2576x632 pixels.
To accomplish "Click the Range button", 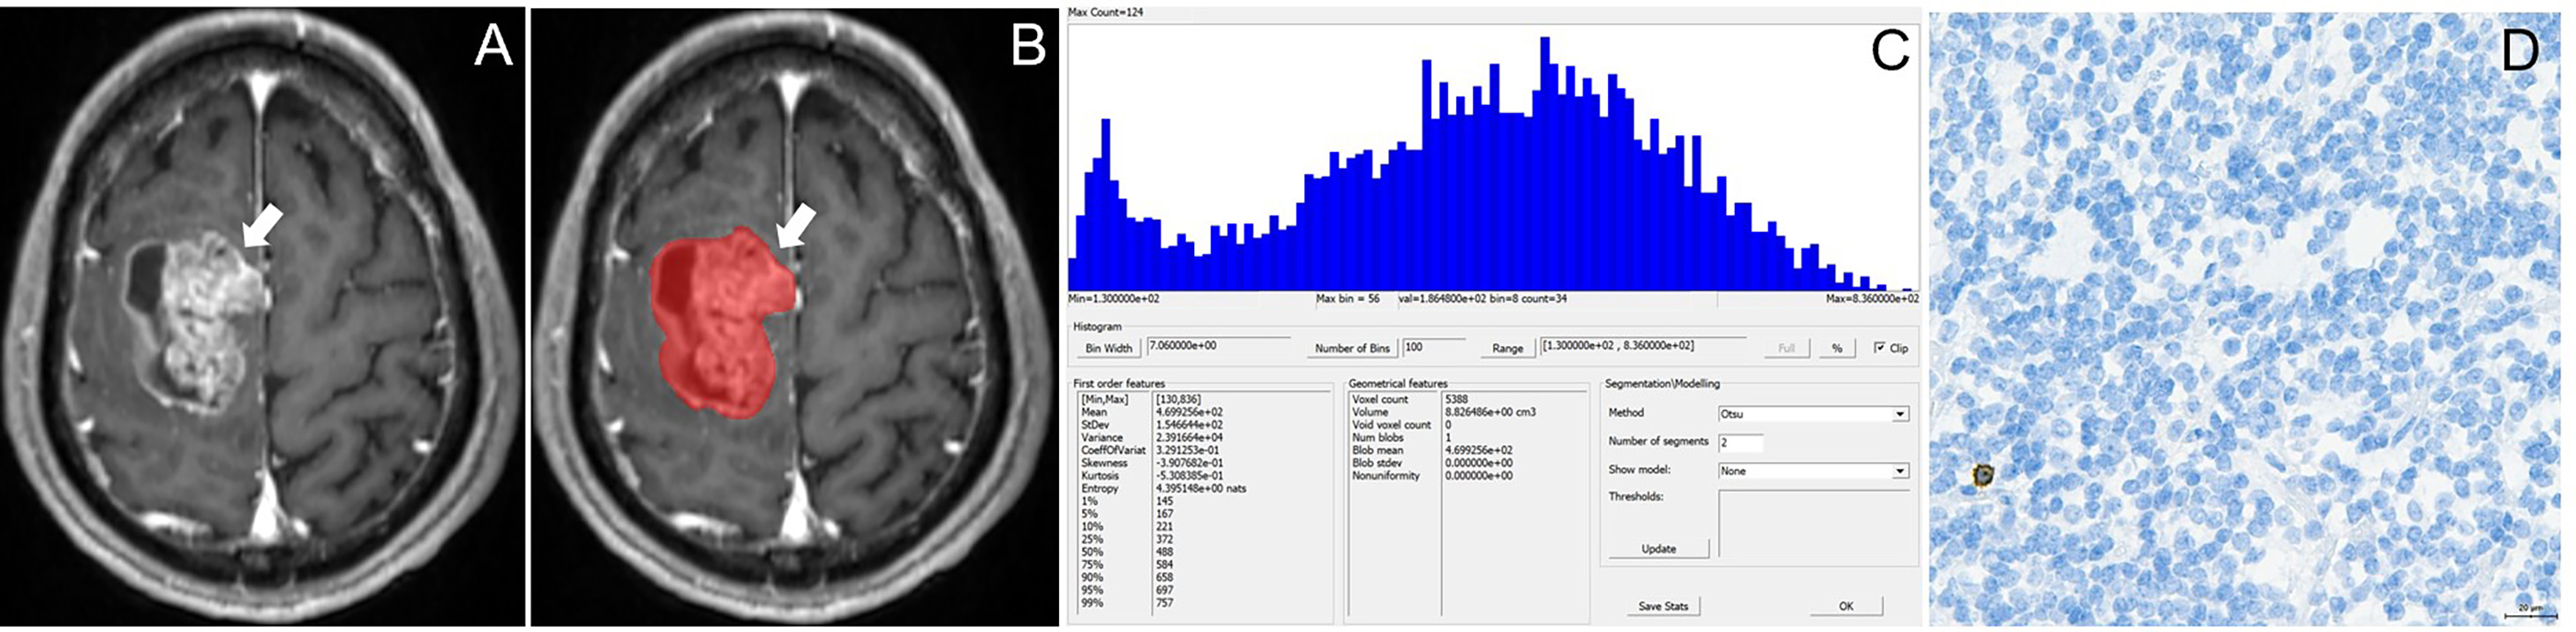I will click(x=1507, y=348).
